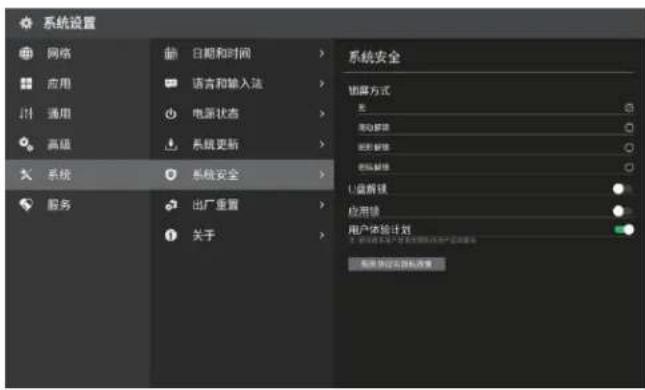Expand 日期和时间 with its chevron arrow

(x=322, y=53)
